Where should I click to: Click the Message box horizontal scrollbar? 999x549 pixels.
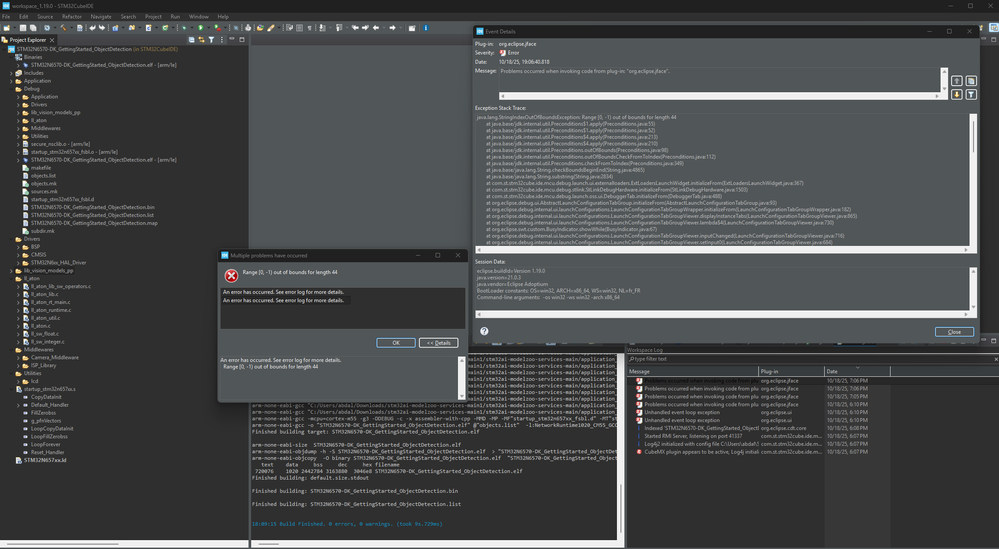click(720, 96)
